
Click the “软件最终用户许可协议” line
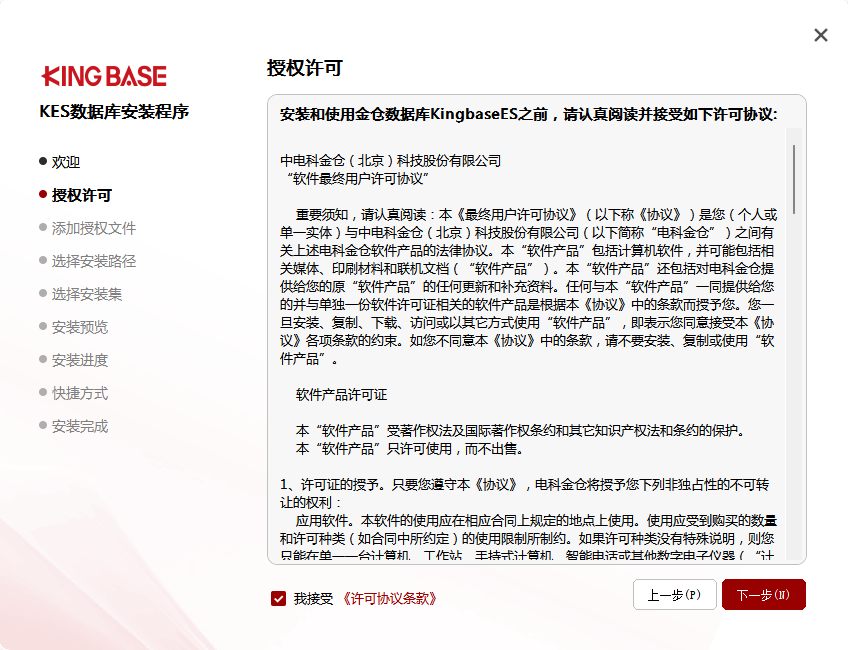click(x=358, y=178)
